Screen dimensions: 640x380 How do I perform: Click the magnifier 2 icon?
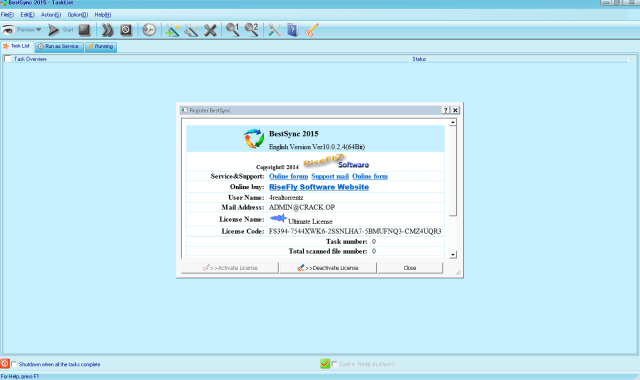click(251, 30)
